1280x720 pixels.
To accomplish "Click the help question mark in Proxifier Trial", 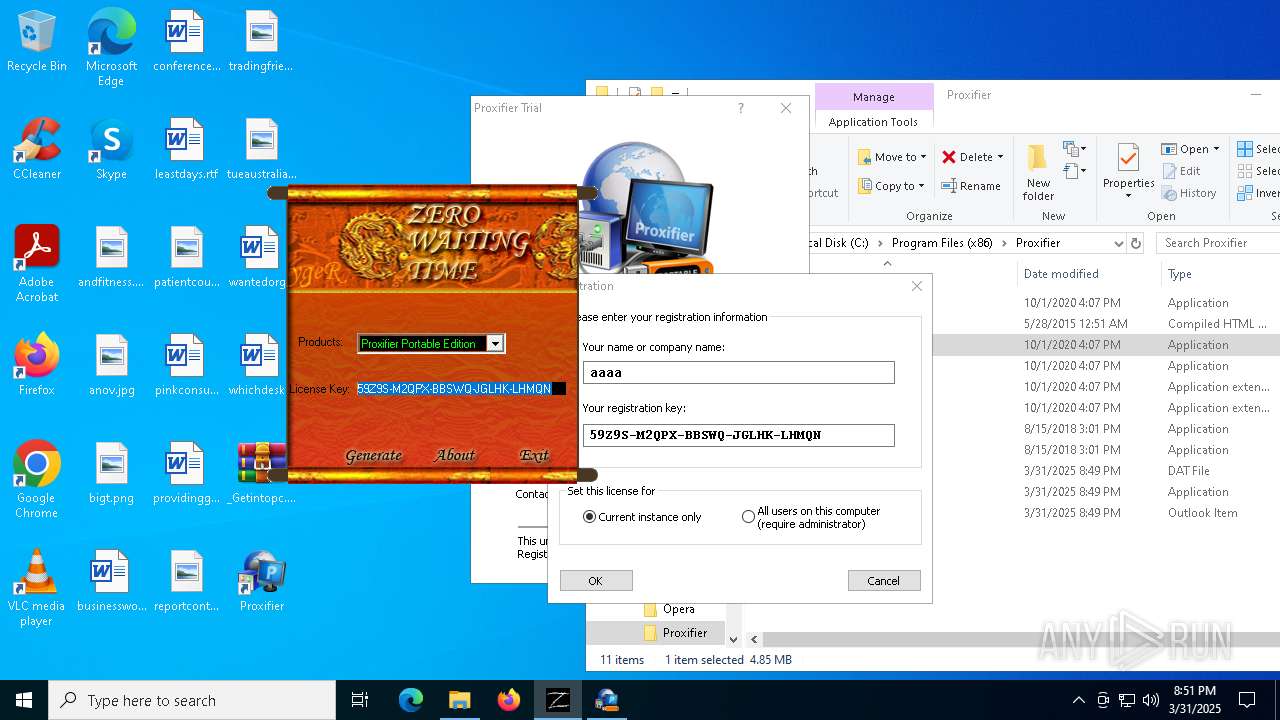I will (x=740, y=108).
